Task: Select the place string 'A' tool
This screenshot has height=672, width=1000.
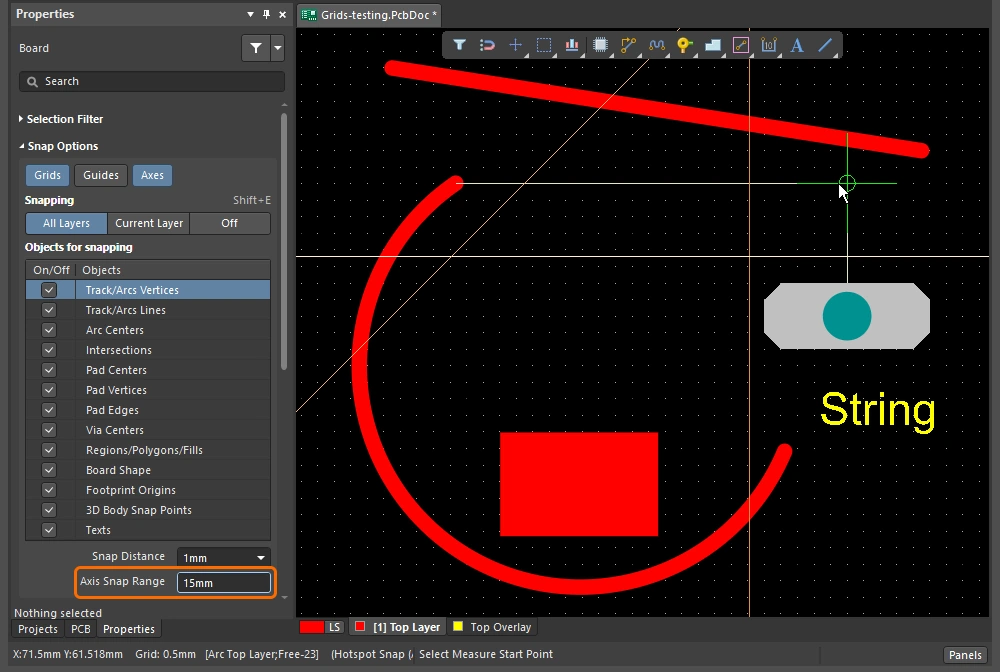Action: [x=797, y=45]
